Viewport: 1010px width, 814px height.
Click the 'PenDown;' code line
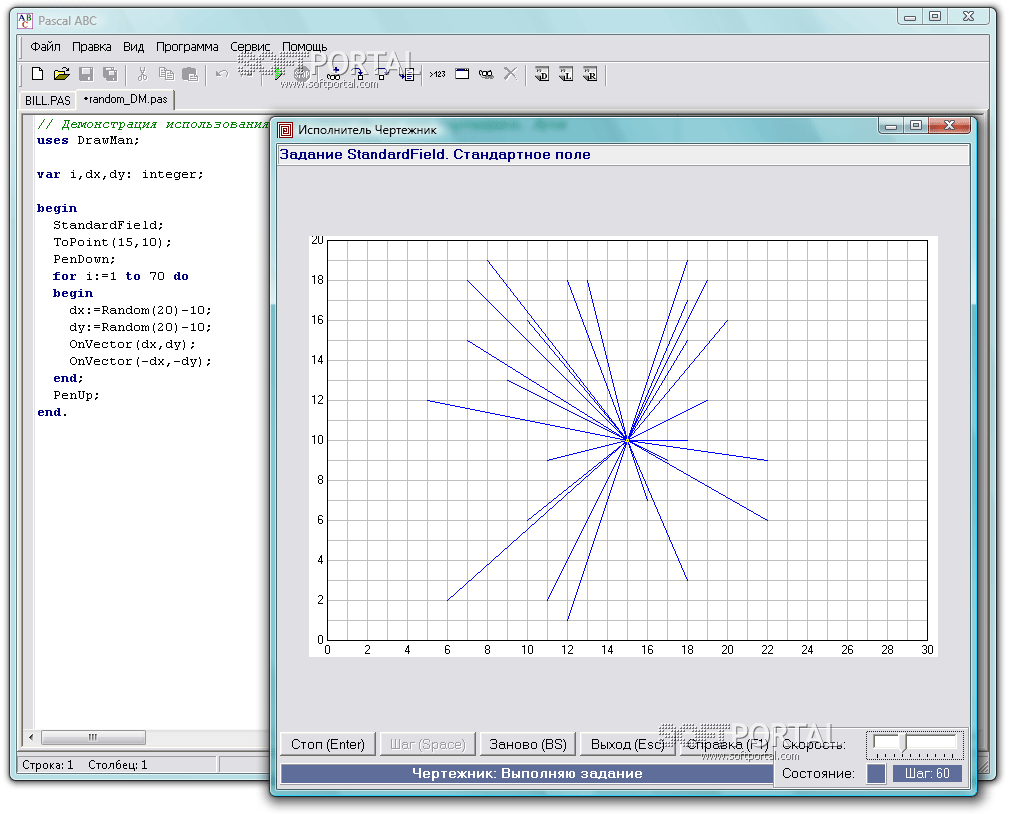(x=84, y=260)
